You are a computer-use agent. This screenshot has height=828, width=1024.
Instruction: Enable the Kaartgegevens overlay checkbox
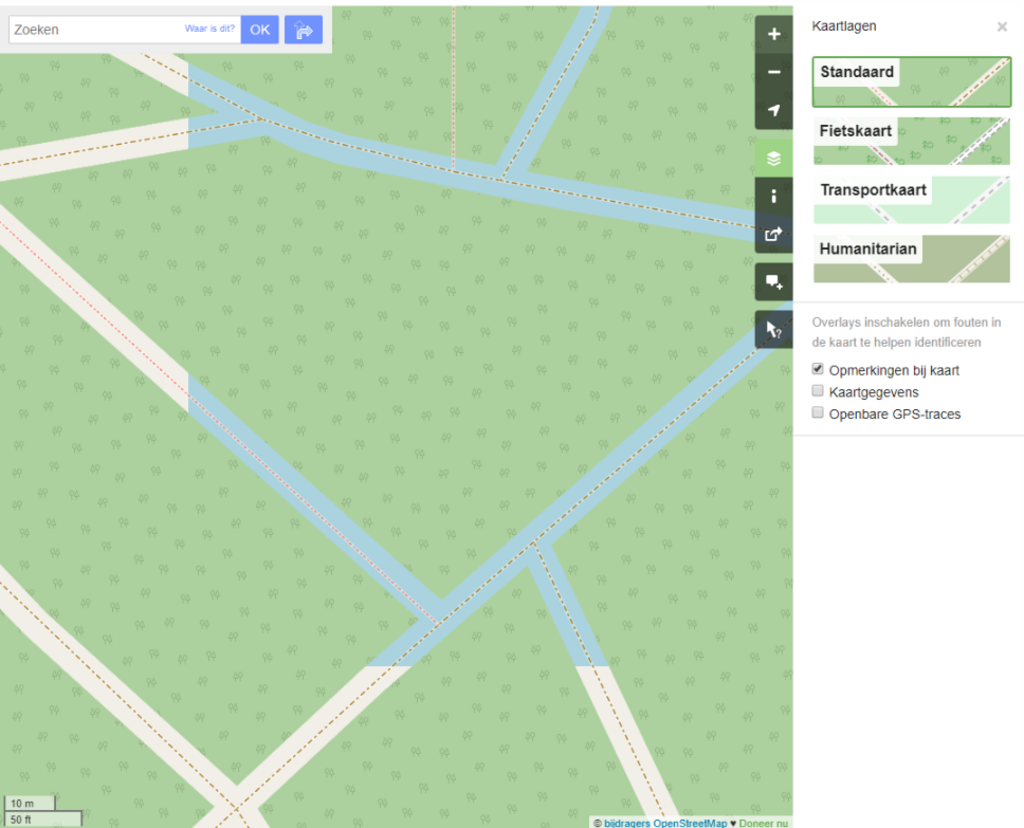[818, 390]
